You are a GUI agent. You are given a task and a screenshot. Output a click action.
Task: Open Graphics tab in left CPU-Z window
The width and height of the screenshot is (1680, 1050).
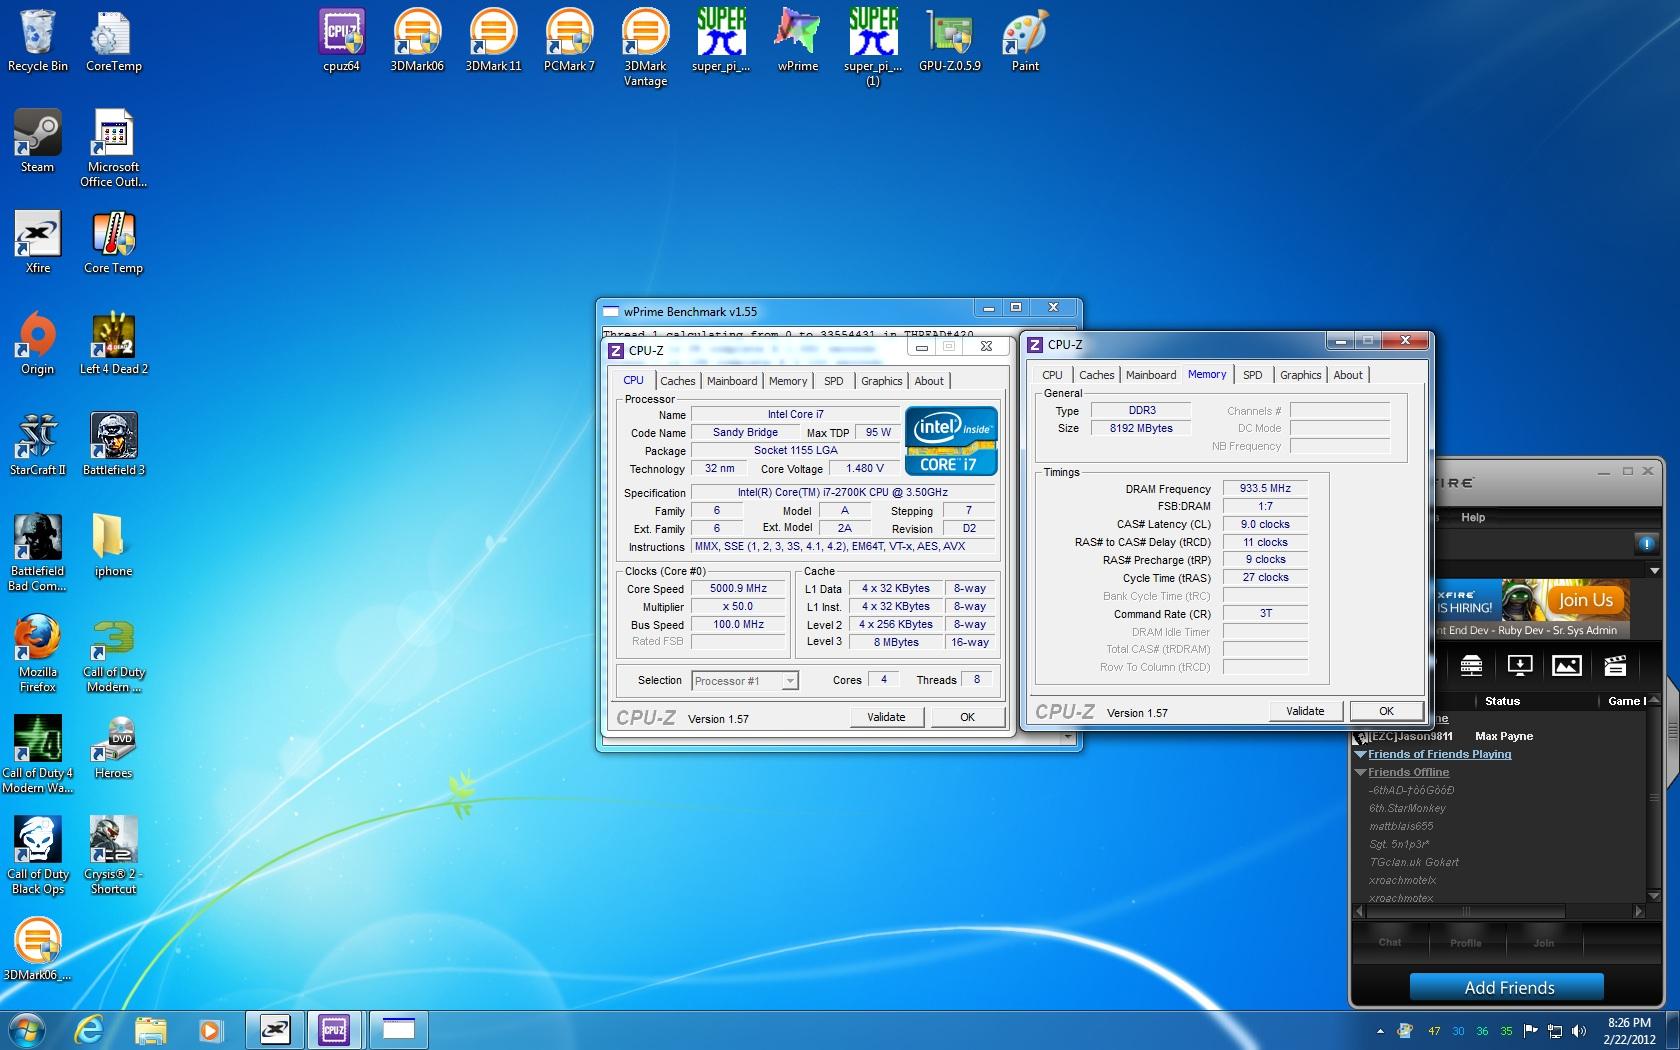(x=882, y=381)
